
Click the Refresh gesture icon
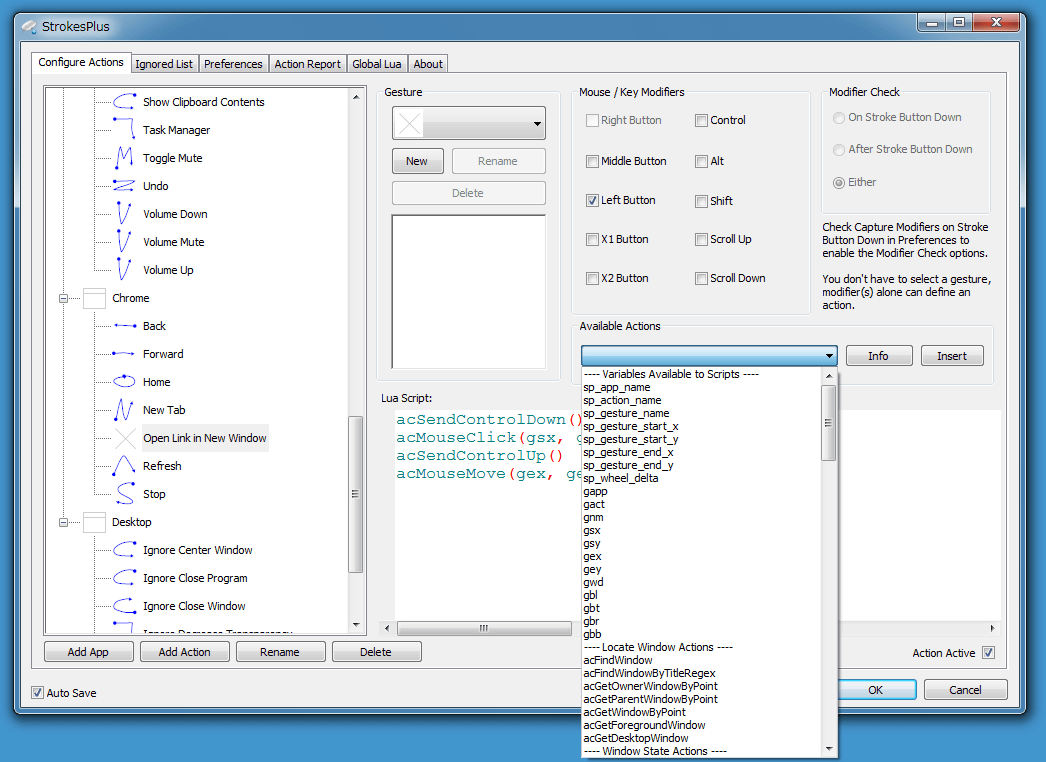(x=125, y=465)
